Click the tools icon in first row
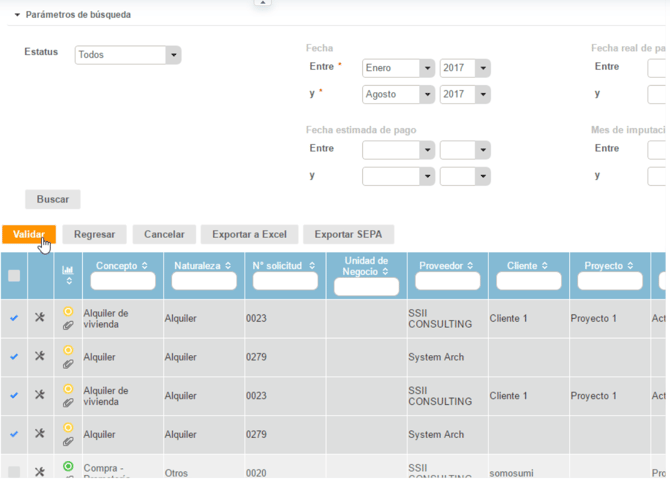The width and height of the screenshot is (670, 484). click(40, 317)
